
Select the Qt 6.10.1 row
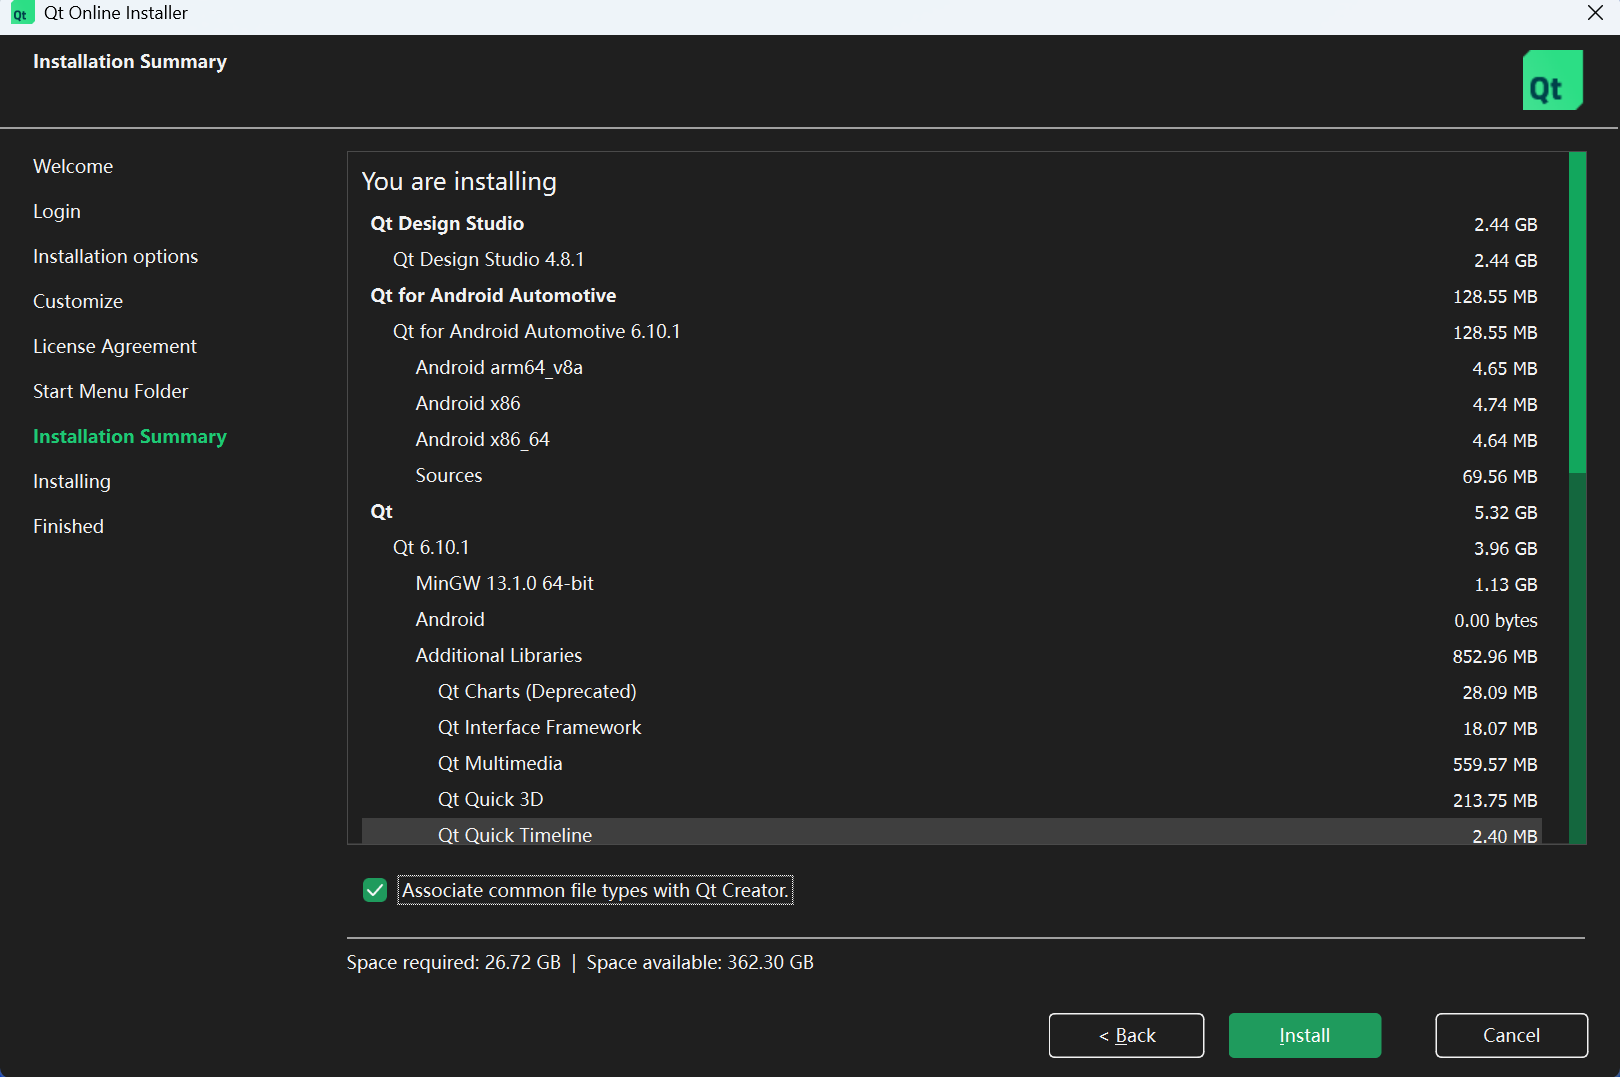coord(952,548)
